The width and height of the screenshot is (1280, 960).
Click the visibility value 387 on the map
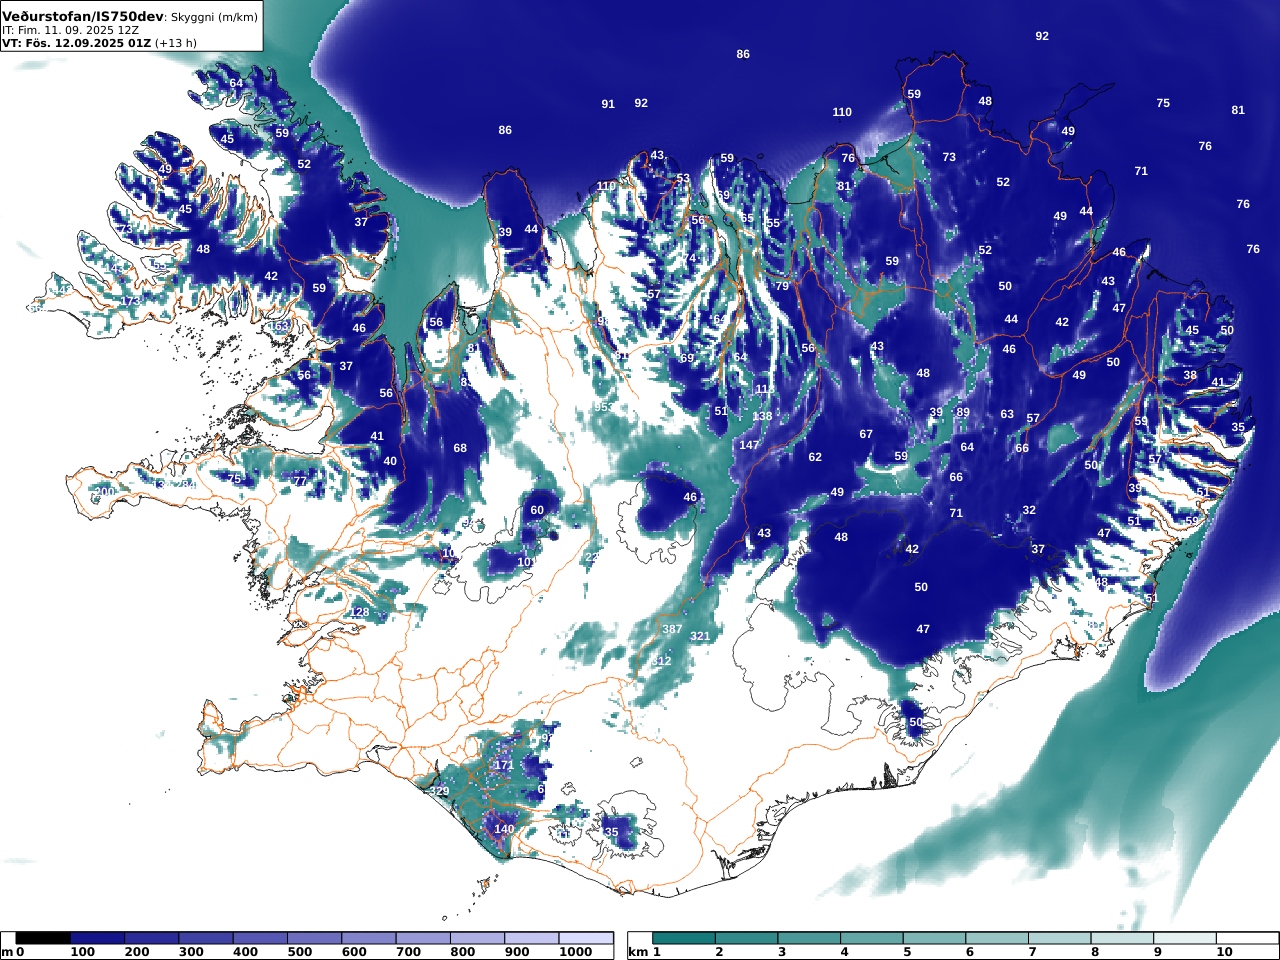click(x=672, y=629)
